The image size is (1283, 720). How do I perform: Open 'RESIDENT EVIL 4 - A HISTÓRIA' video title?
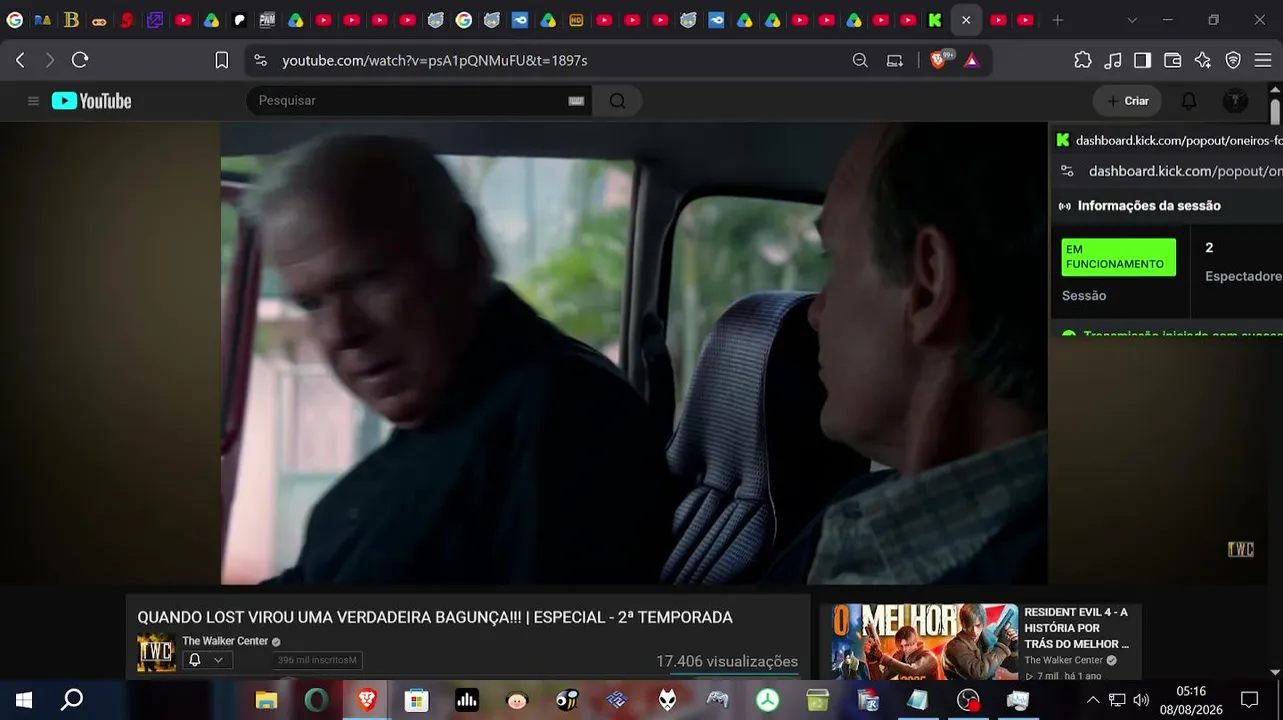click(1076, 628)
